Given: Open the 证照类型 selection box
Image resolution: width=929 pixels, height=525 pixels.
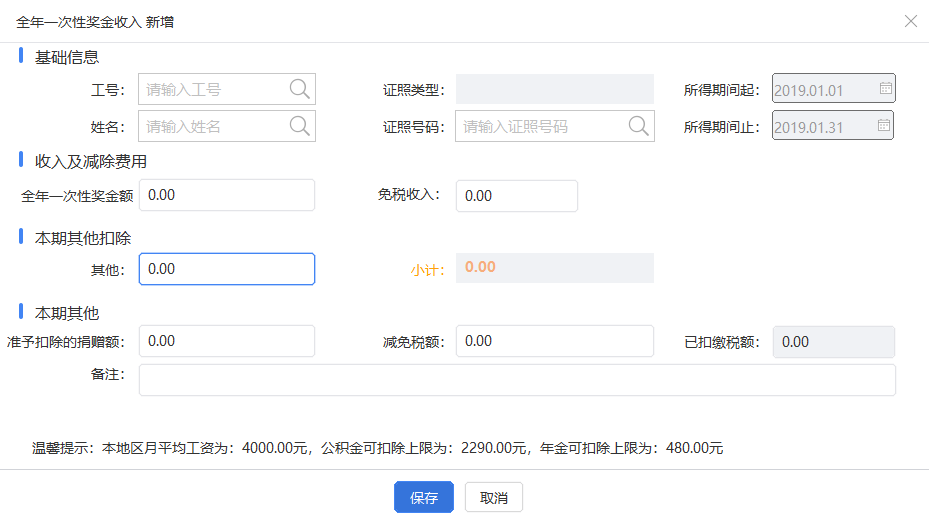Looking at the screenshot, I should pyautogui.click(x=555, y=89).
